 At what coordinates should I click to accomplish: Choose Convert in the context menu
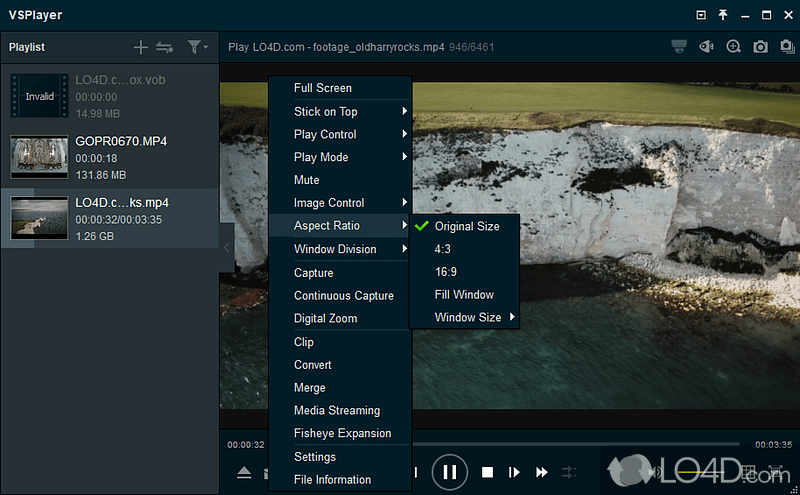click(340, 365)
